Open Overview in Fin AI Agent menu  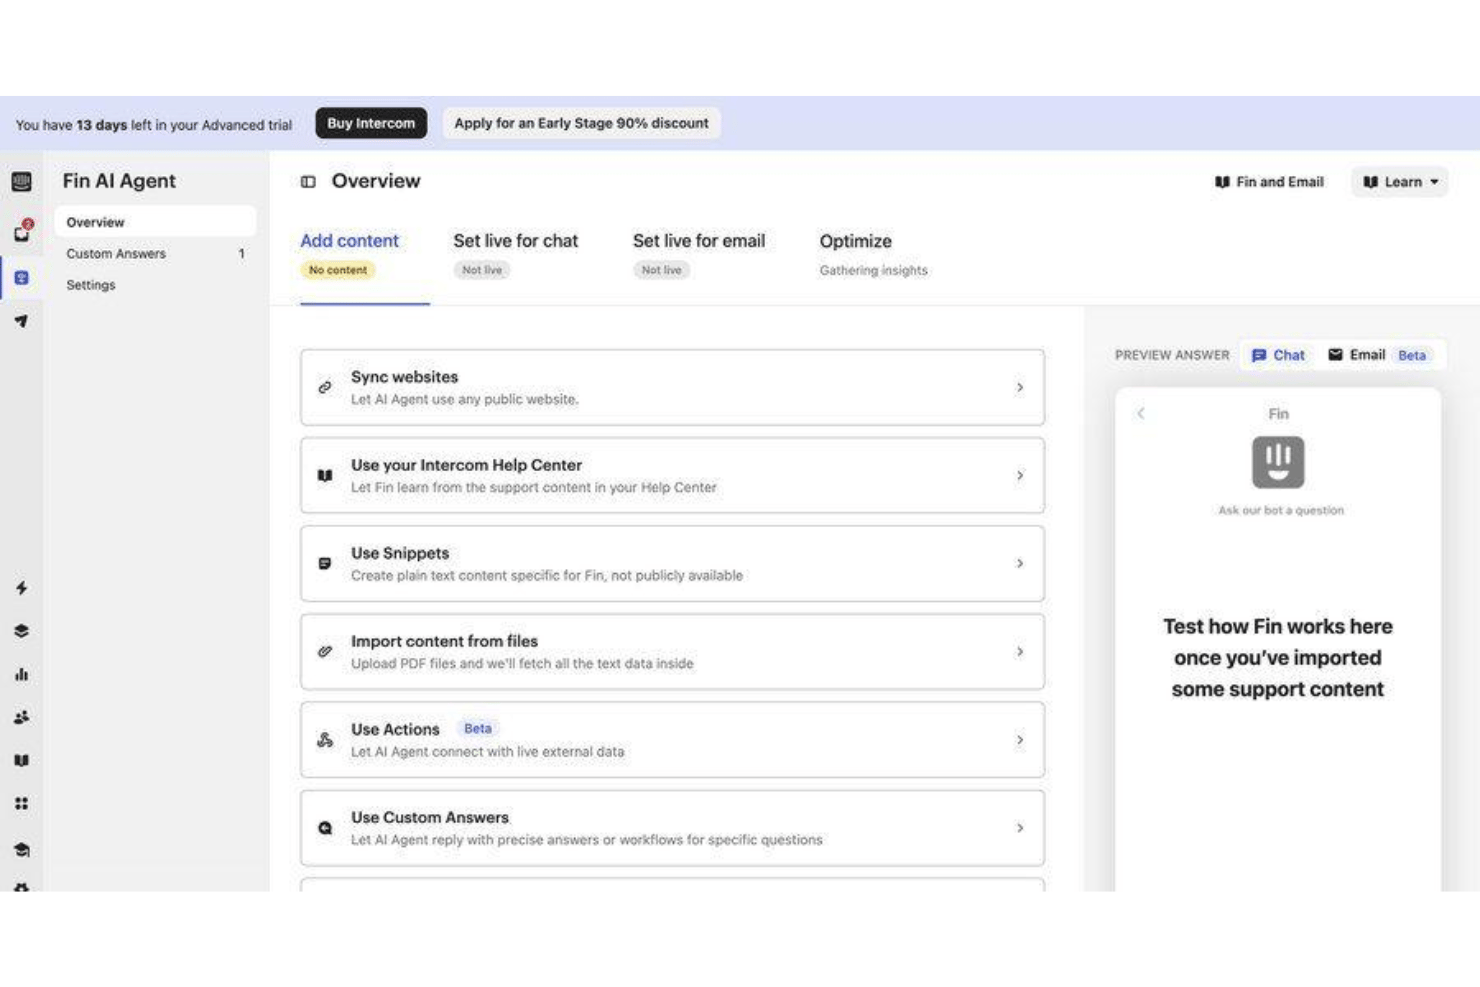[155, 222]
